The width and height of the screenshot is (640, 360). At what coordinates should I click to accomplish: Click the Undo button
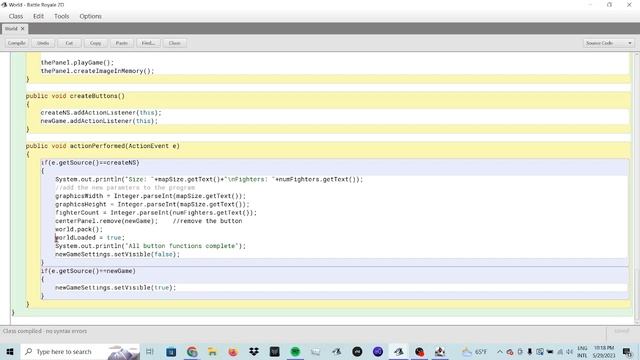point(43,43)
